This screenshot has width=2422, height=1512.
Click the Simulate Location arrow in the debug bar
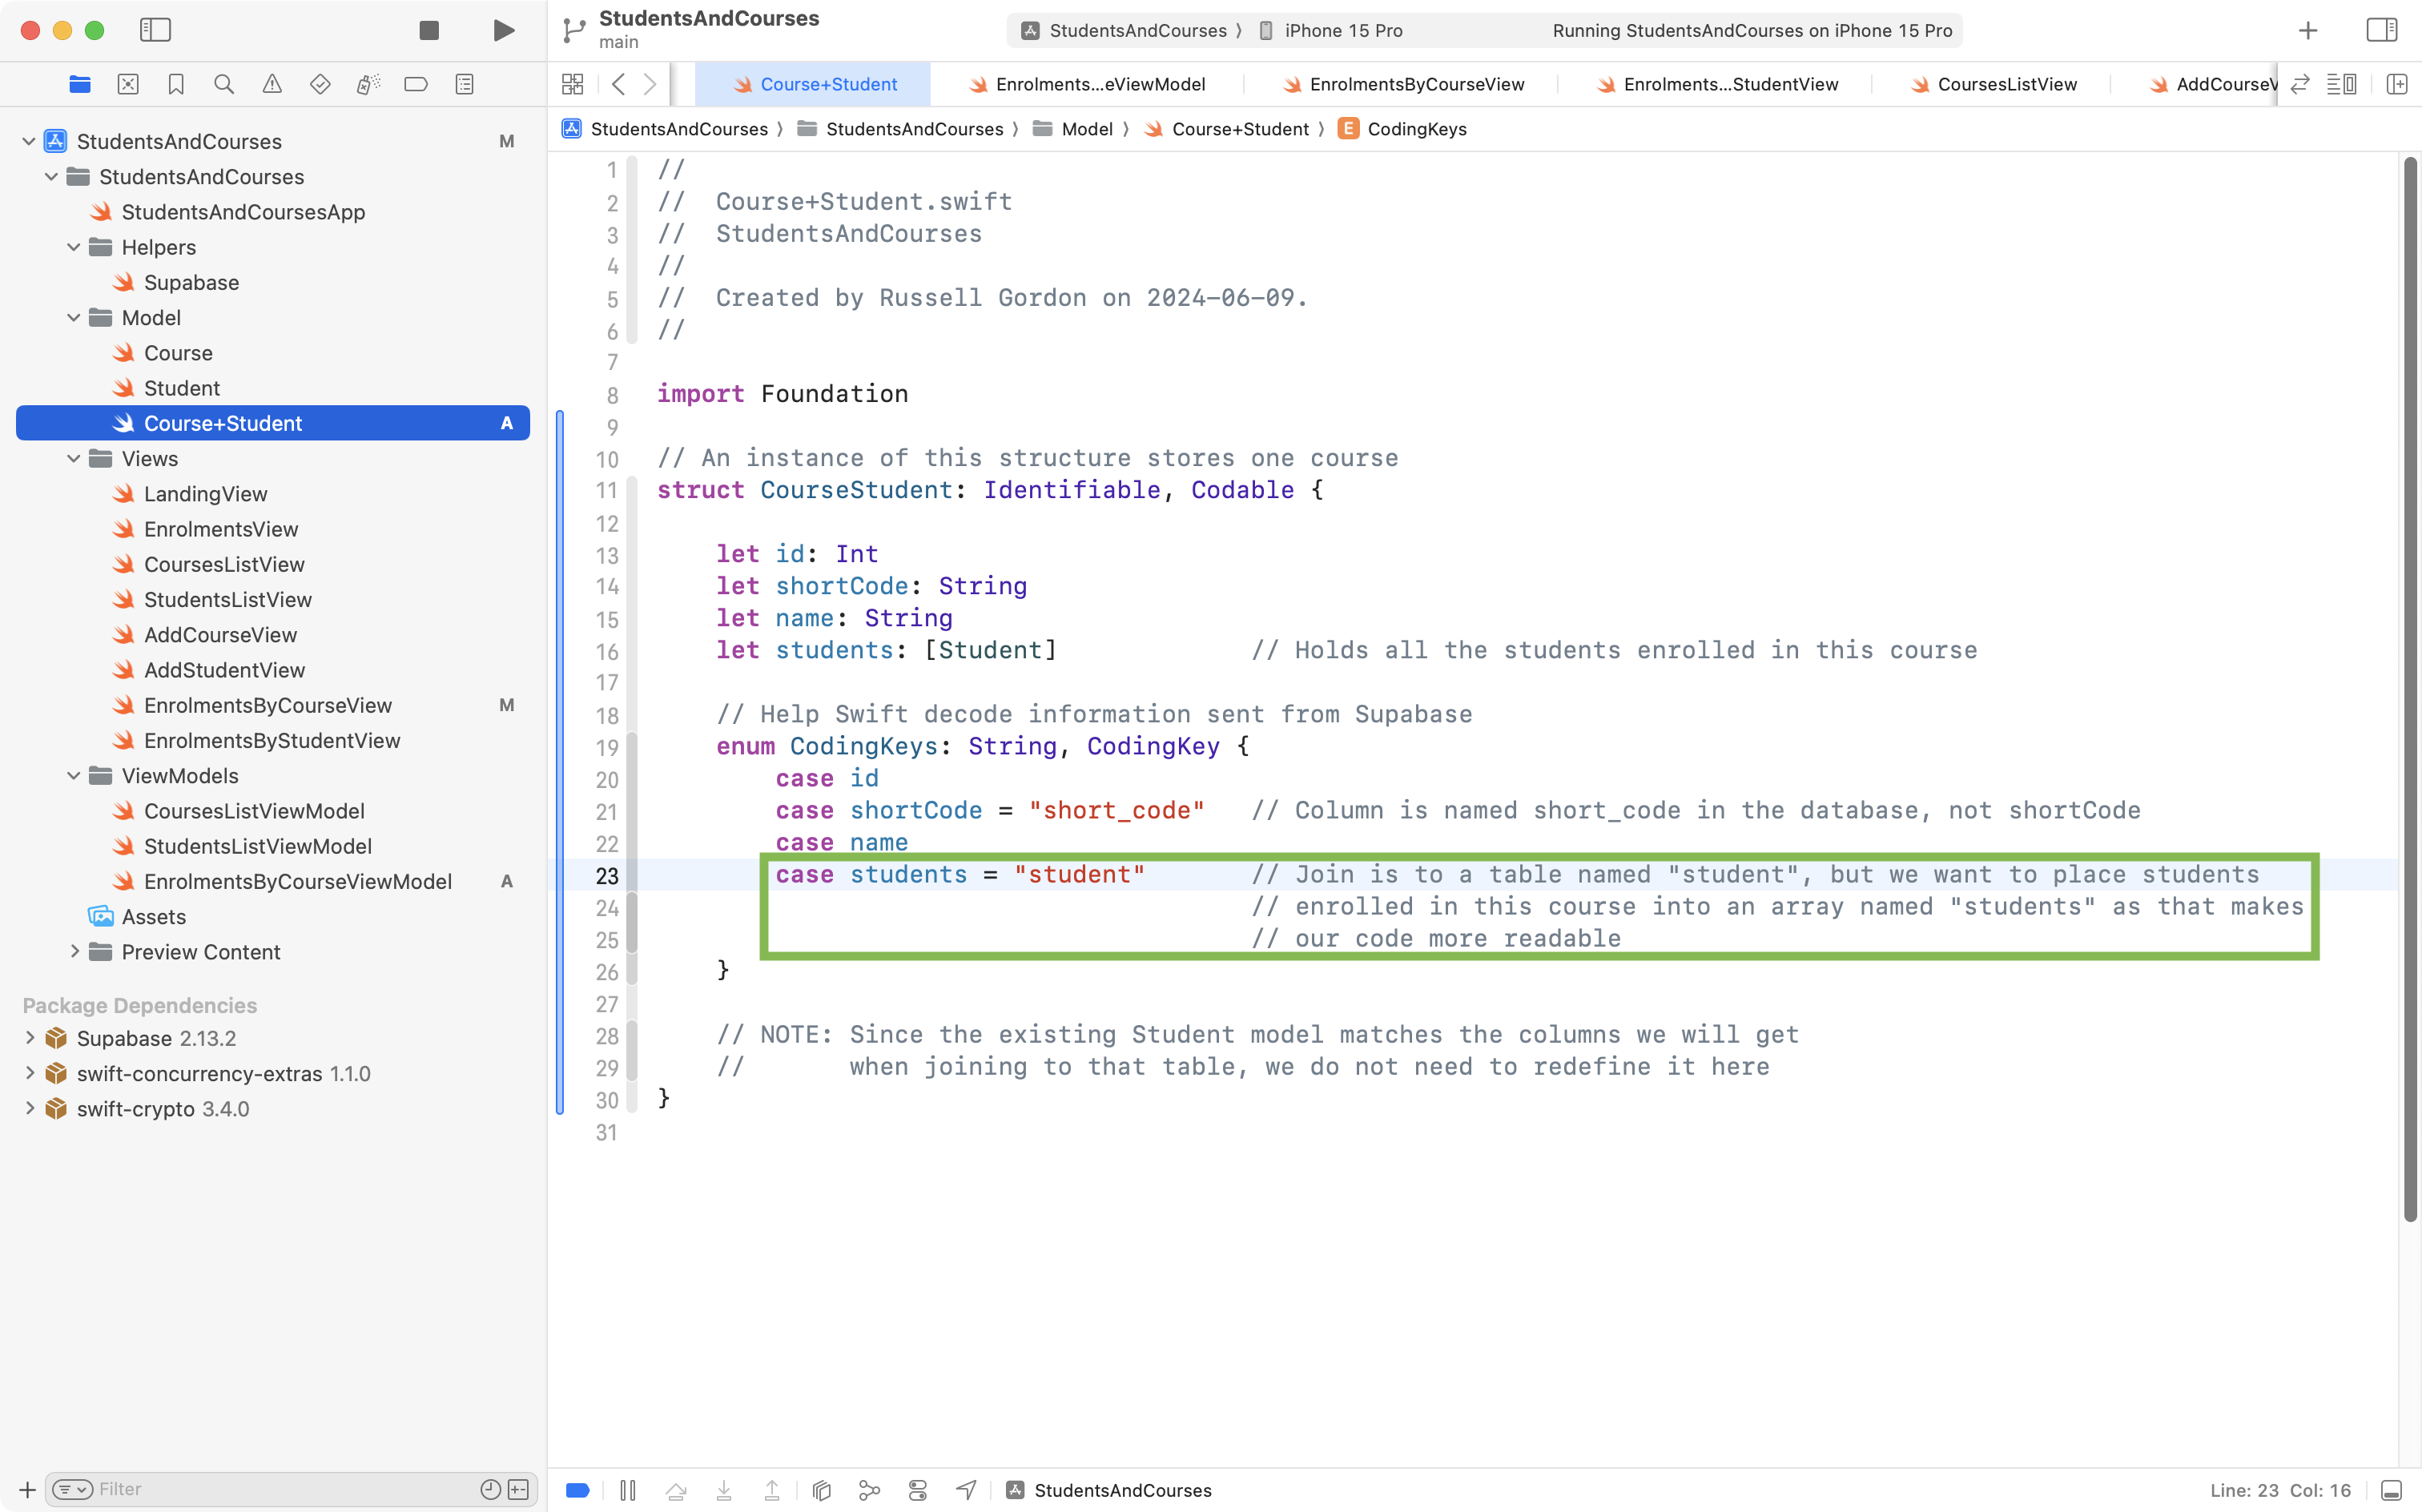(965, 1490)
